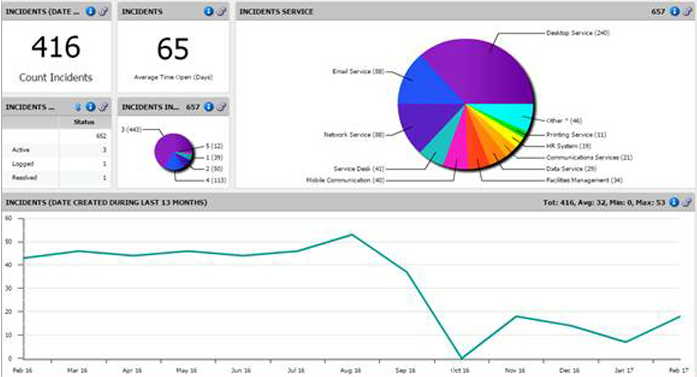The height and width of the screenshot is (377, 697).
Task: Select the Email Service blue pie slice
Action: coord(426,84)
